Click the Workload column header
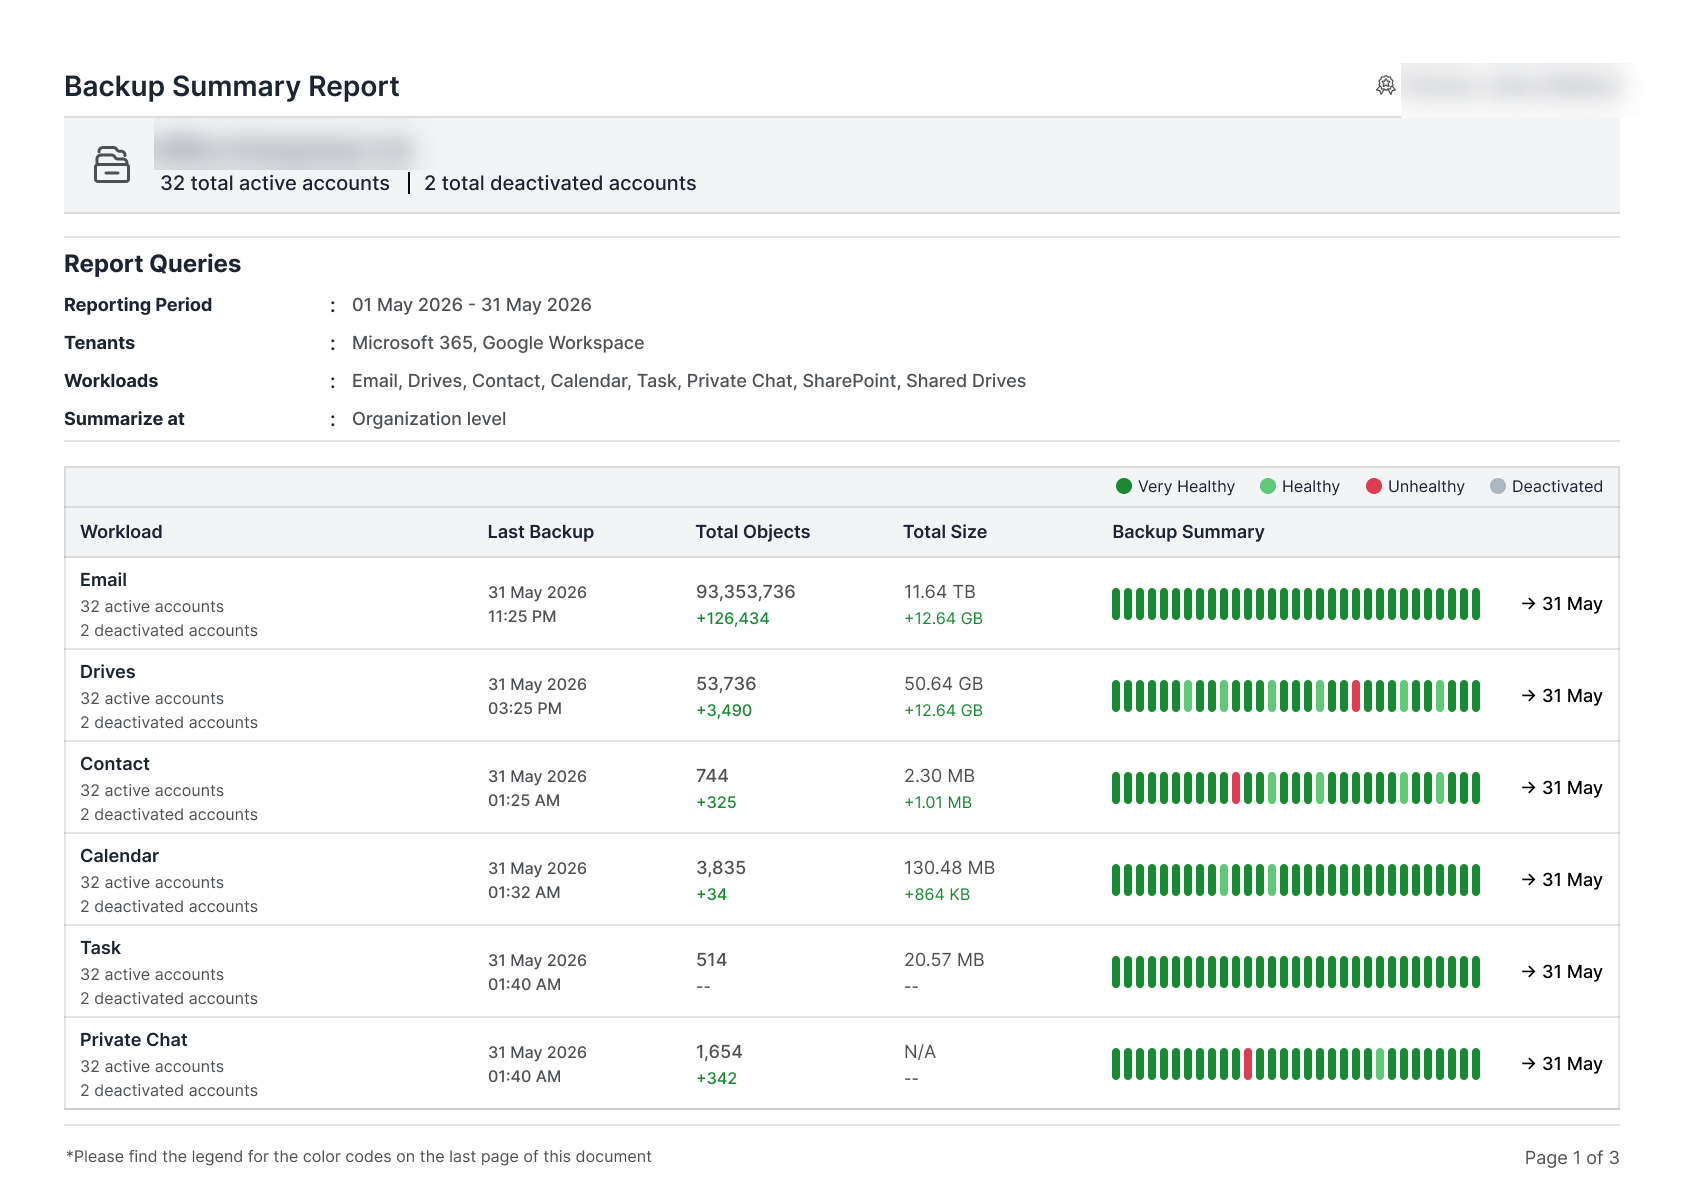Image resolution: width=1684 pixels, height=1190 pixels. pos(121,532)
